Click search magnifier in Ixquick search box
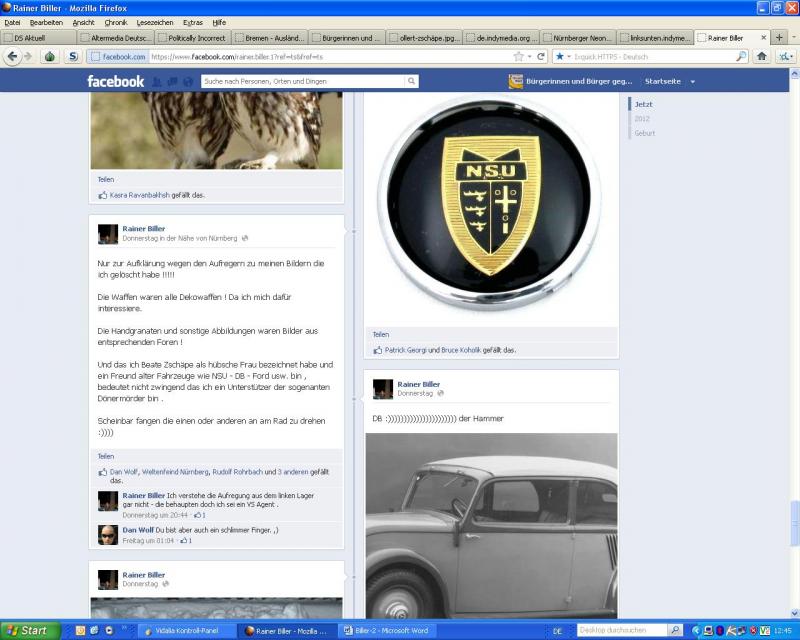Viewport: 800px width, 640px height. coord(741,57)
